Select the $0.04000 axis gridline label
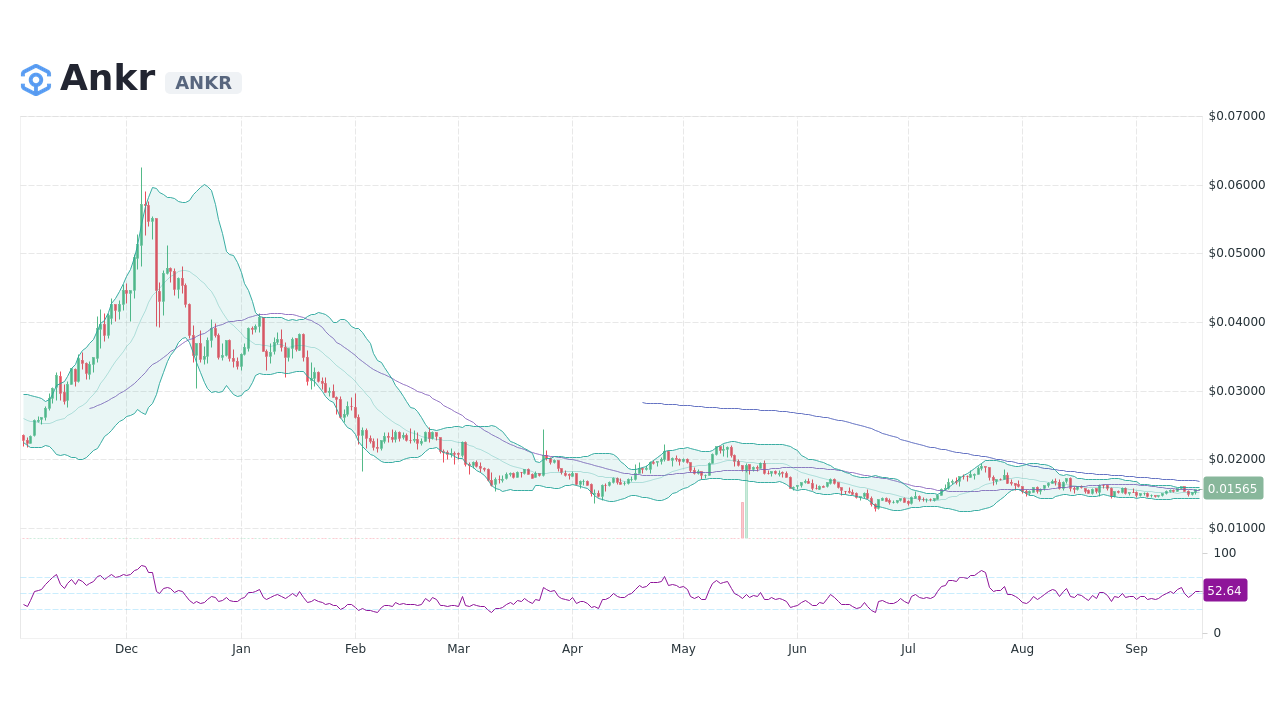 [x=1235, y=321]
